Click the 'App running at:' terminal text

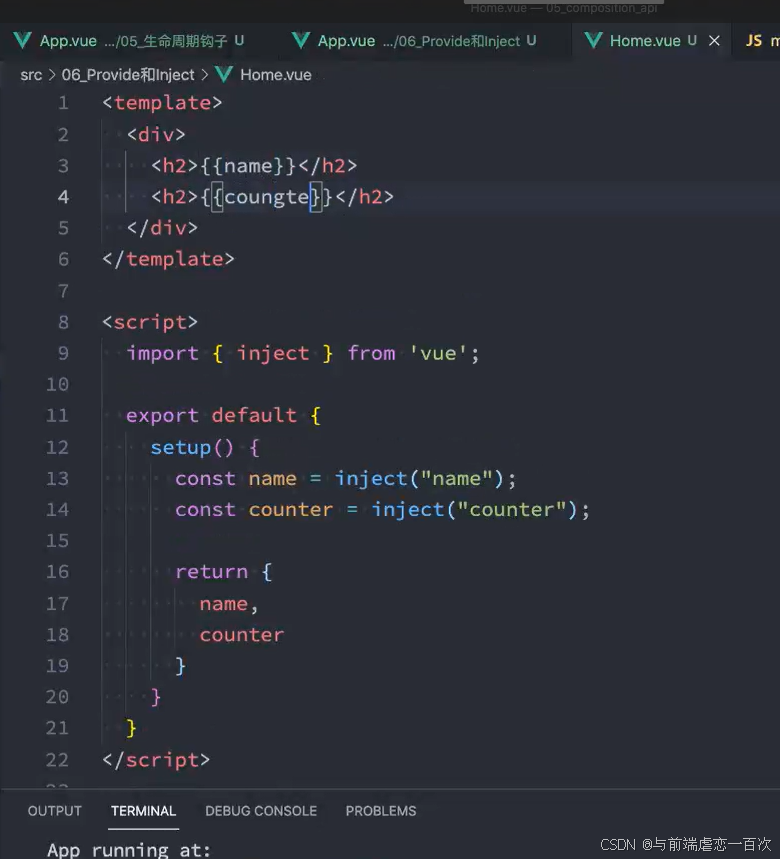129,850
